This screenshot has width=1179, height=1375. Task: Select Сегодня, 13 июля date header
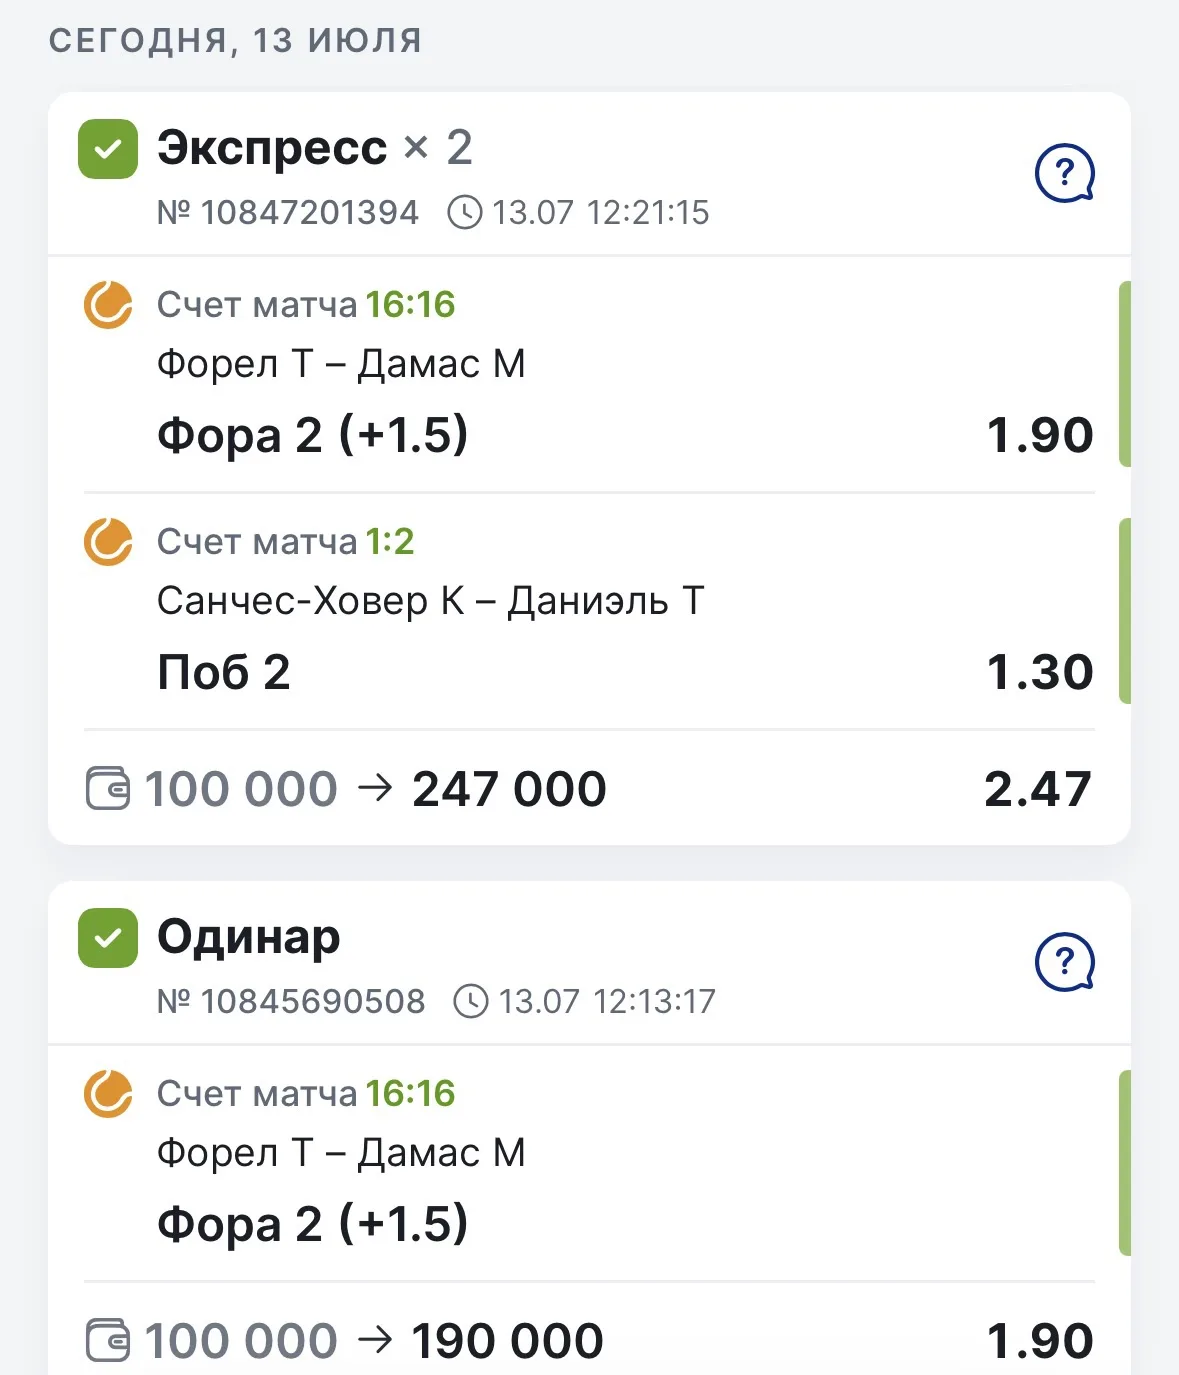point(235,41)
